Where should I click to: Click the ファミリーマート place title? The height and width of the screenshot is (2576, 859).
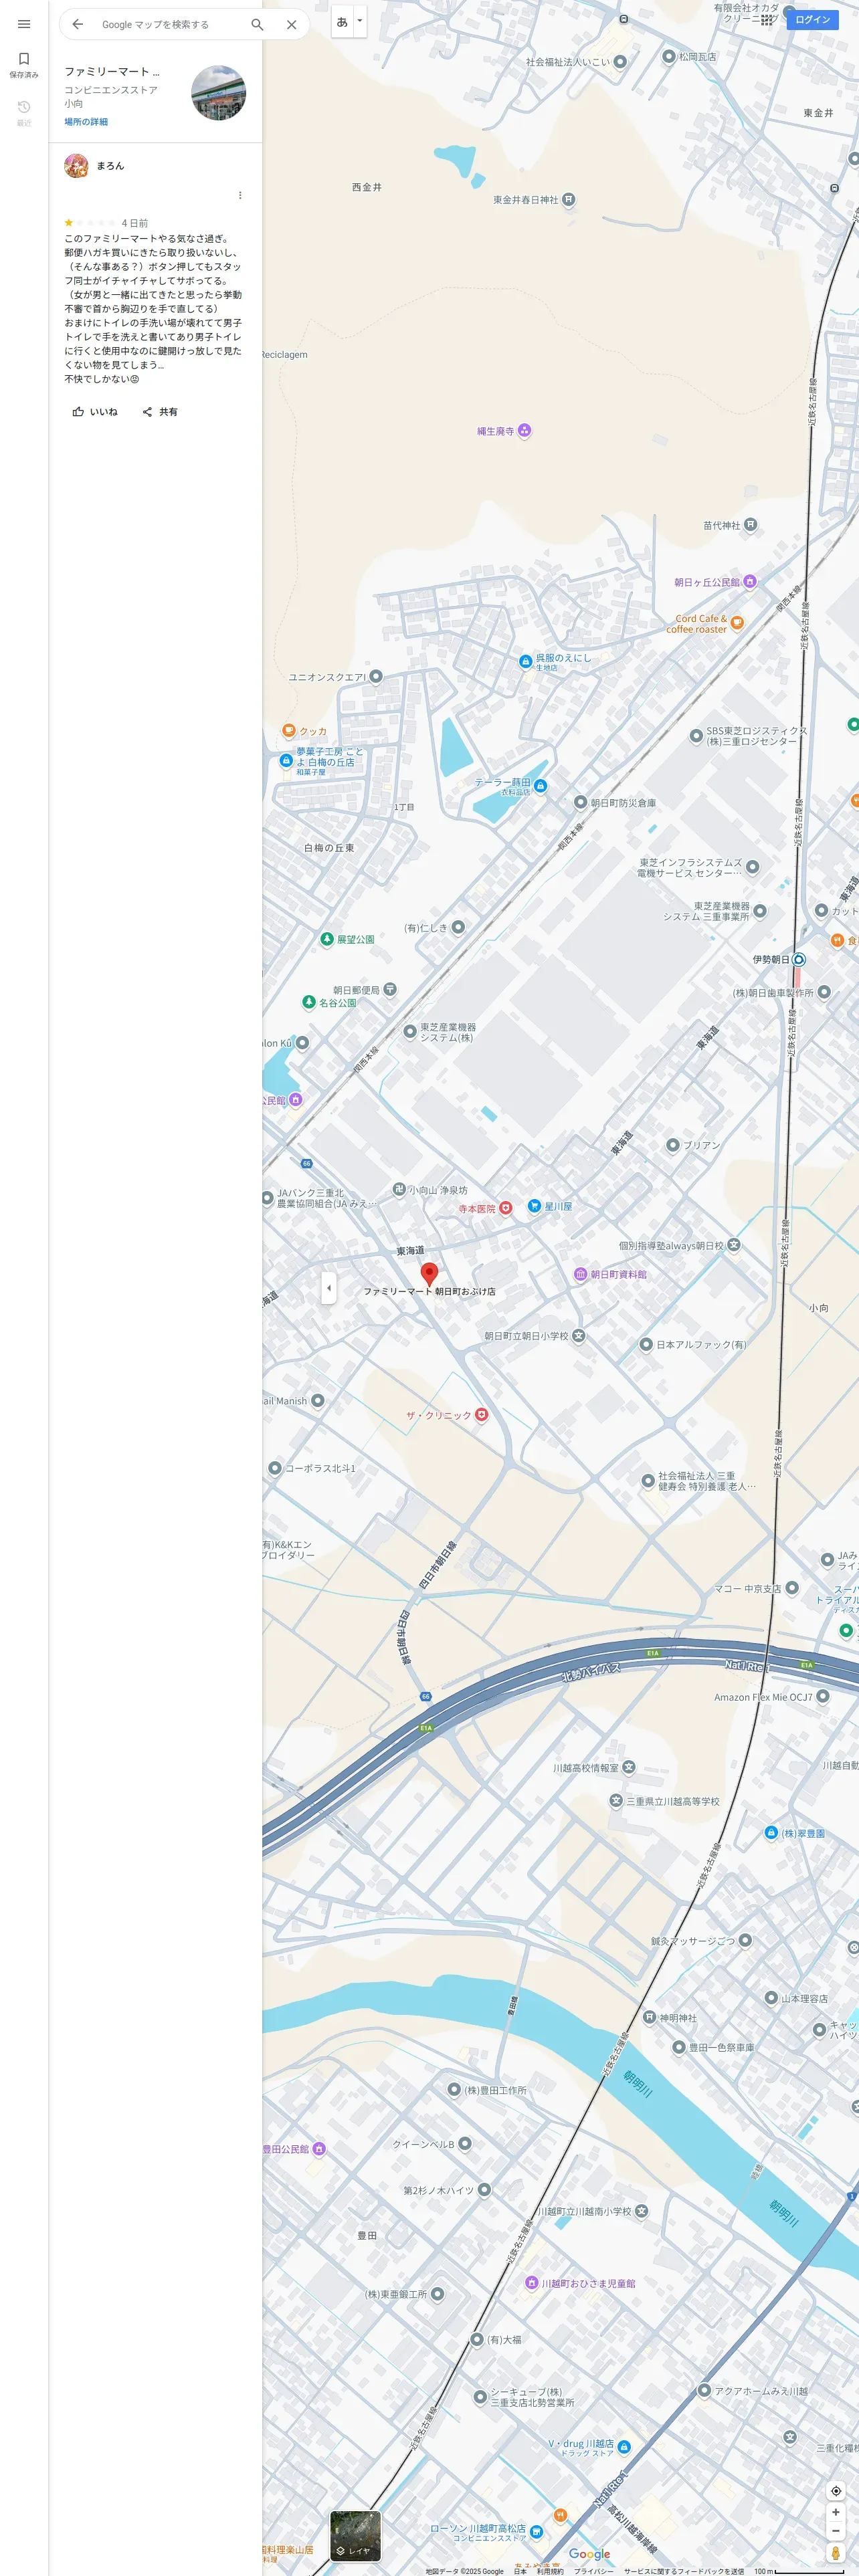point(112,72)
